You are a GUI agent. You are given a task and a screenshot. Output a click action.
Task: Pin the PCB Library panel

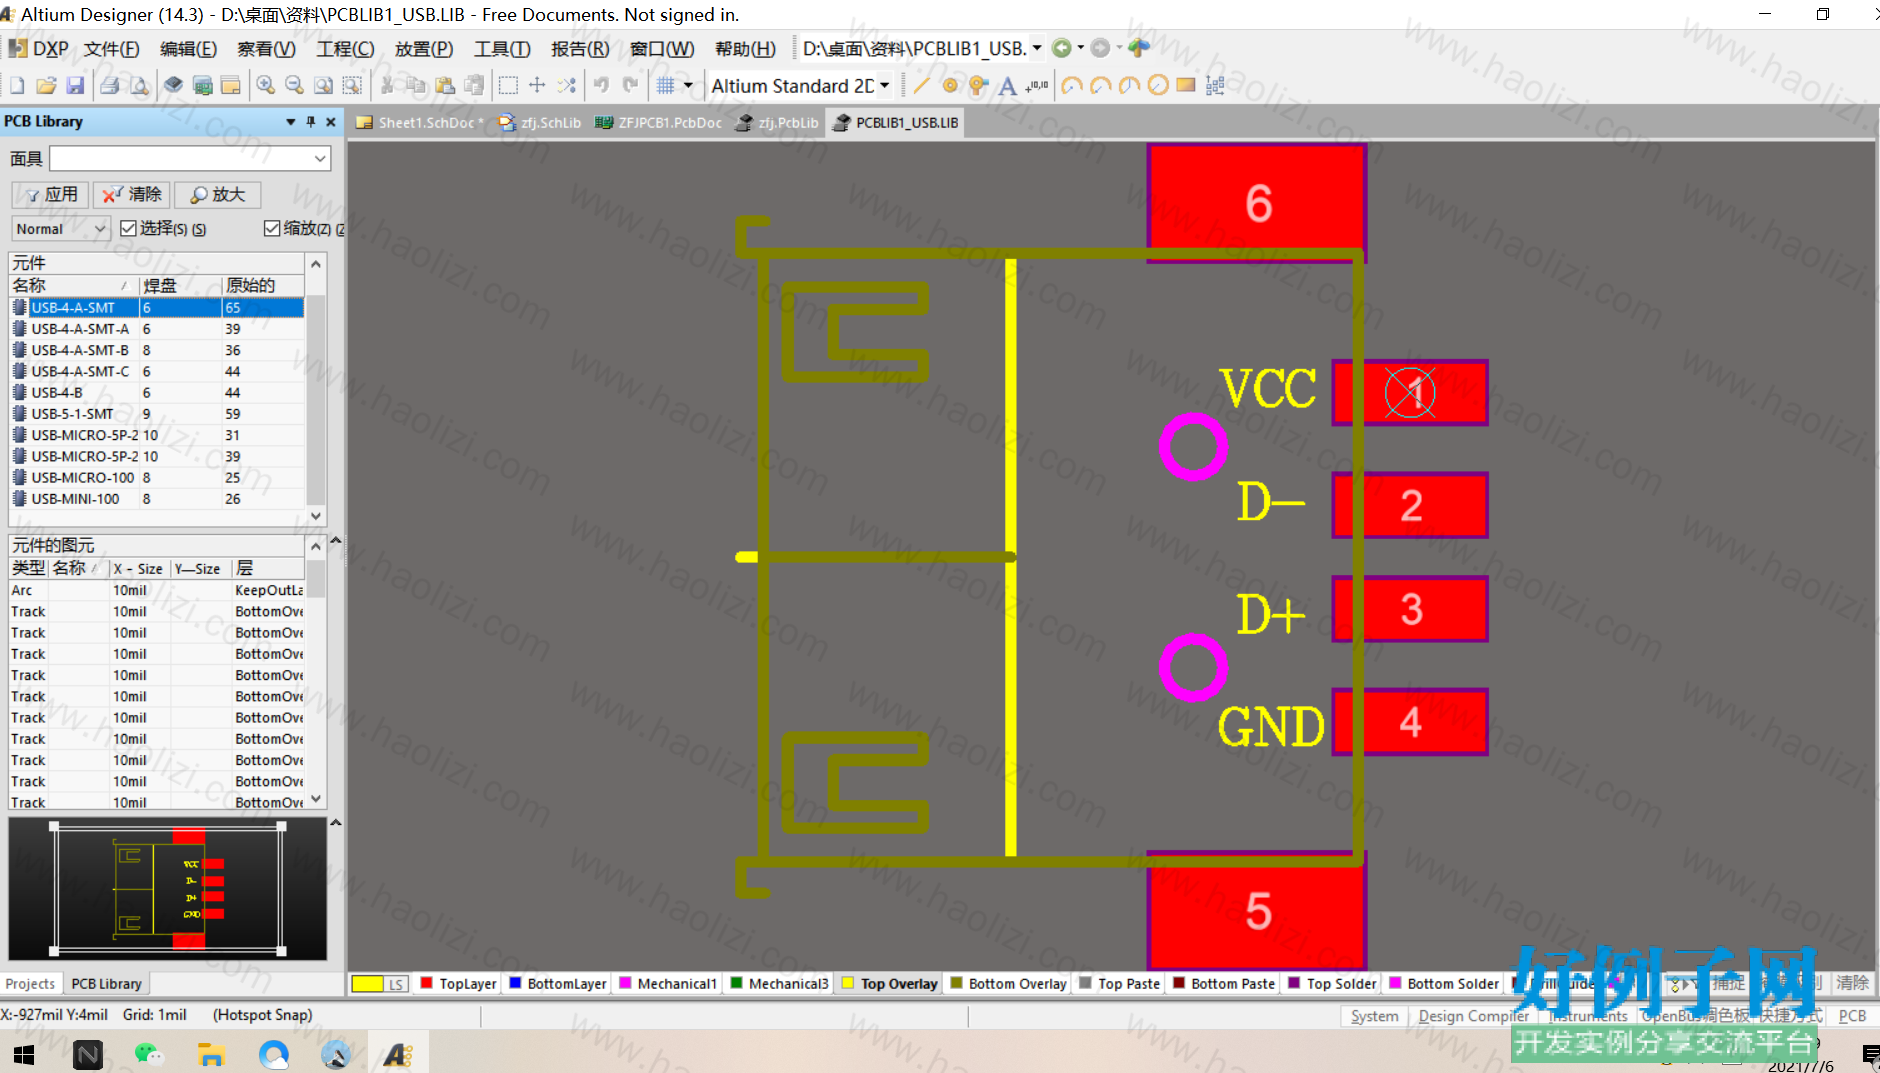[x=311, y=122]
